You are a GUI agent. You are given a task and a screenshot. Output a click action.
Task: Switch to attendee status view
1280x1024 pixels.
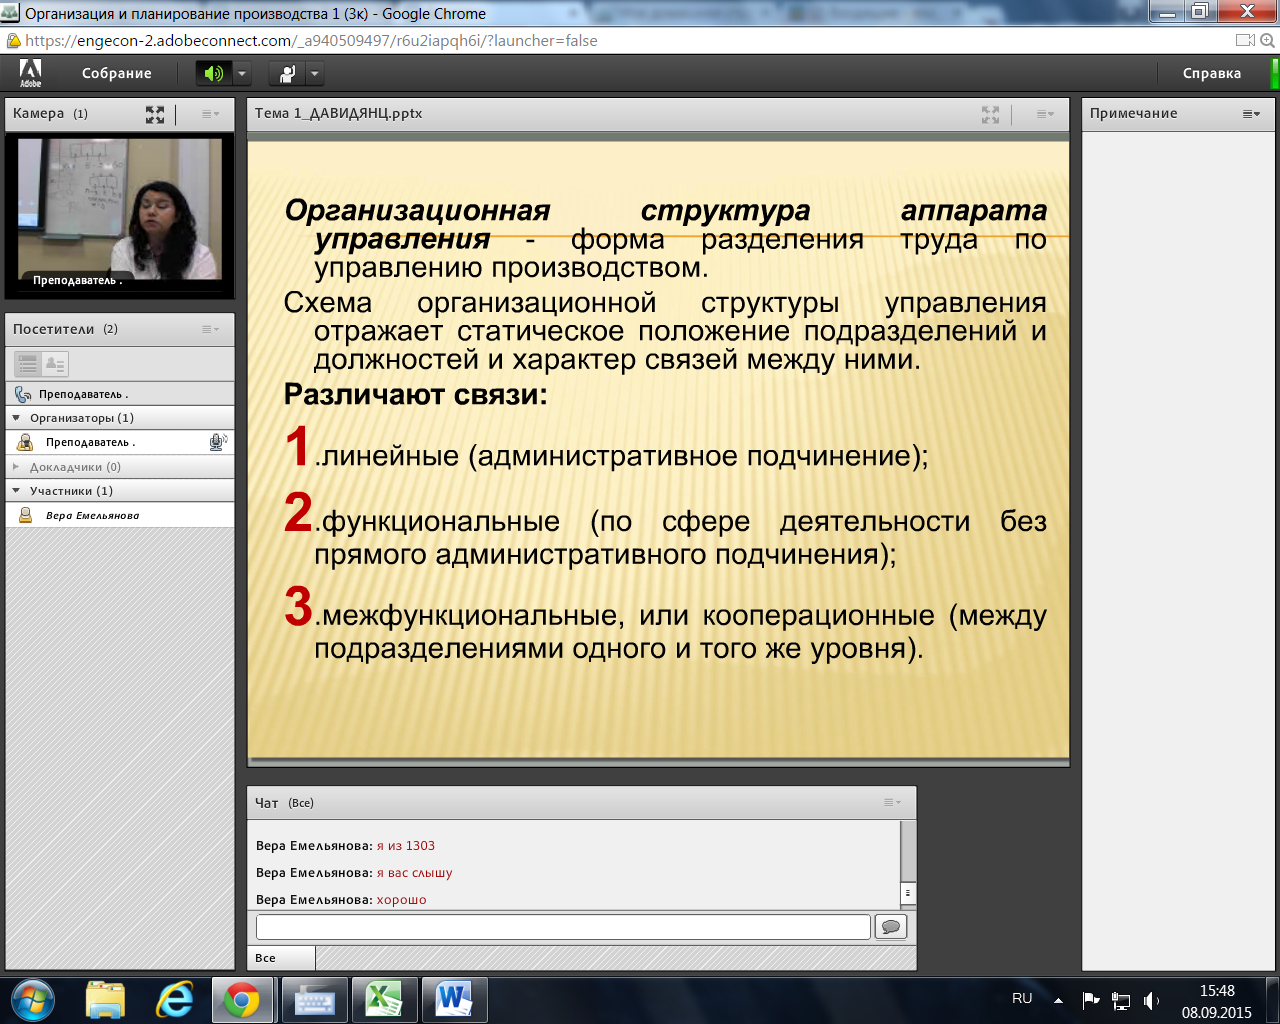pyautogui.click(x=55, y=364)
